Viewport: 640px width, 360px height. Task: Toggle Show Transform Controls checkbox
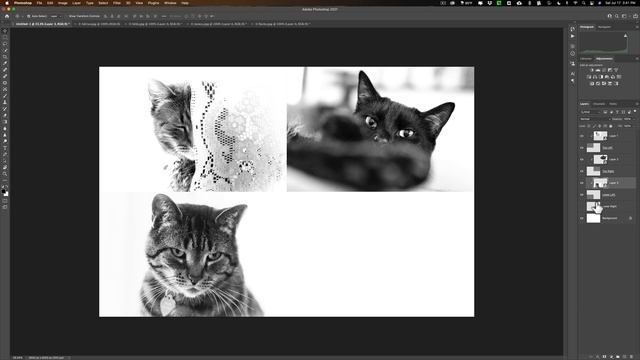coord(66,16)
